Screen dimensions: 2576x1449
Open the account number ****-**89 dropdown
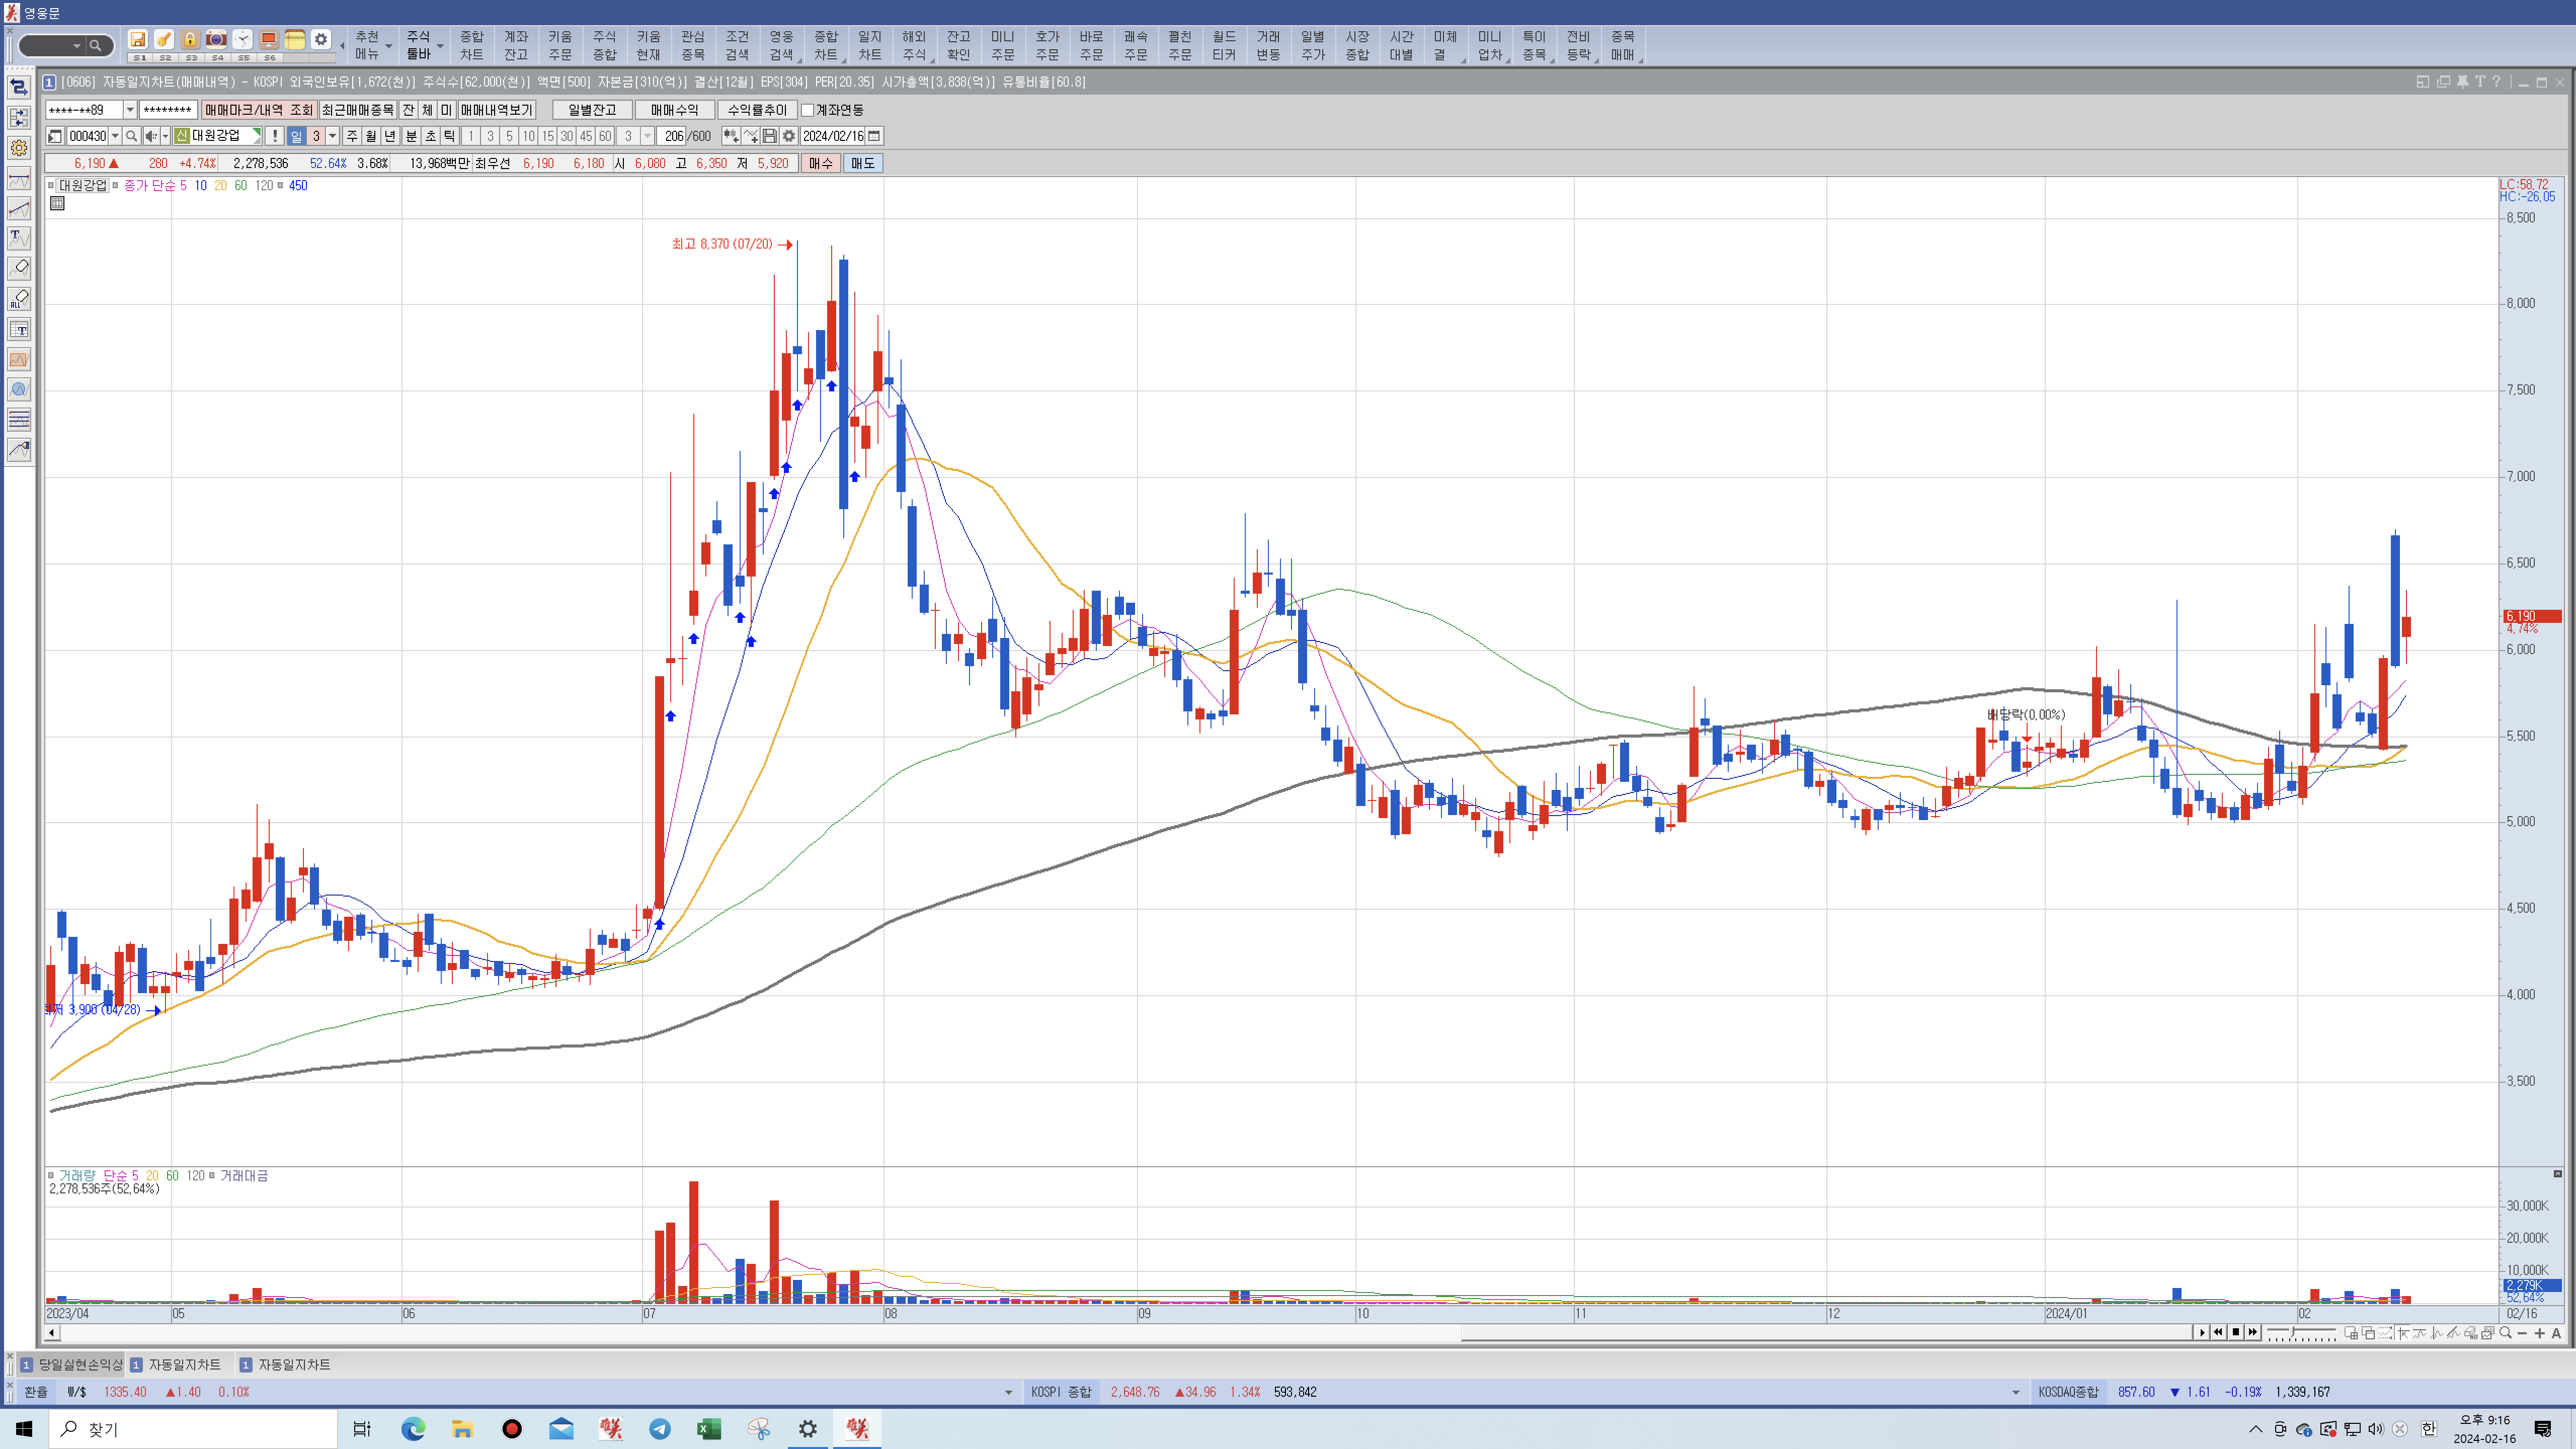click(130, 110)
